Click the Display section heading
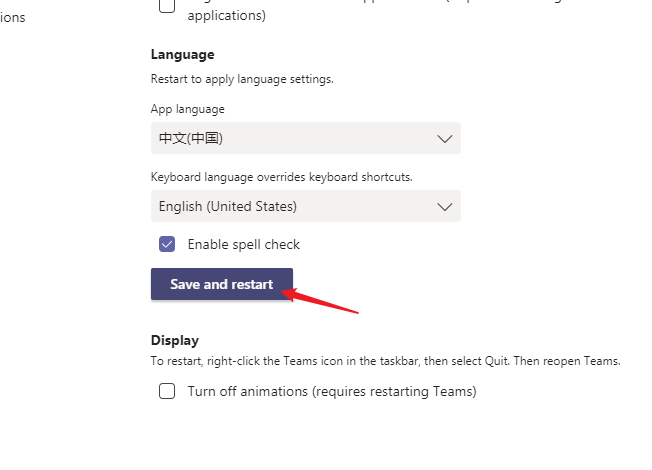The height and width of the screenshot is (470, 652). coord(175,340)
